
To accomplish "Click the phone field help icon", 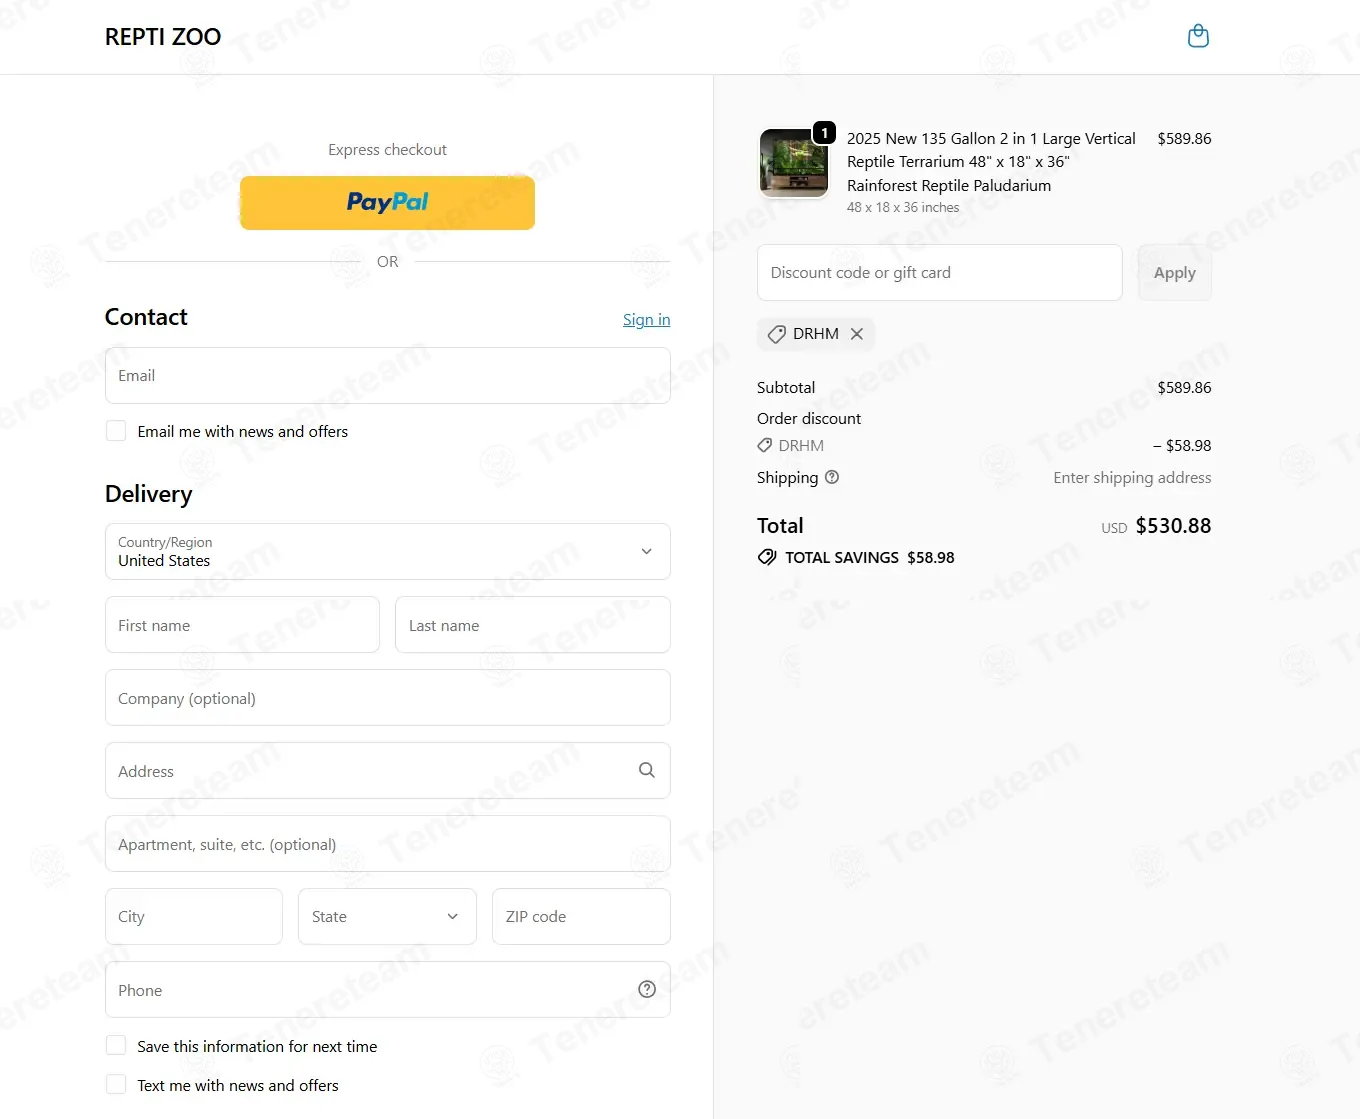I will coord(647,989).
